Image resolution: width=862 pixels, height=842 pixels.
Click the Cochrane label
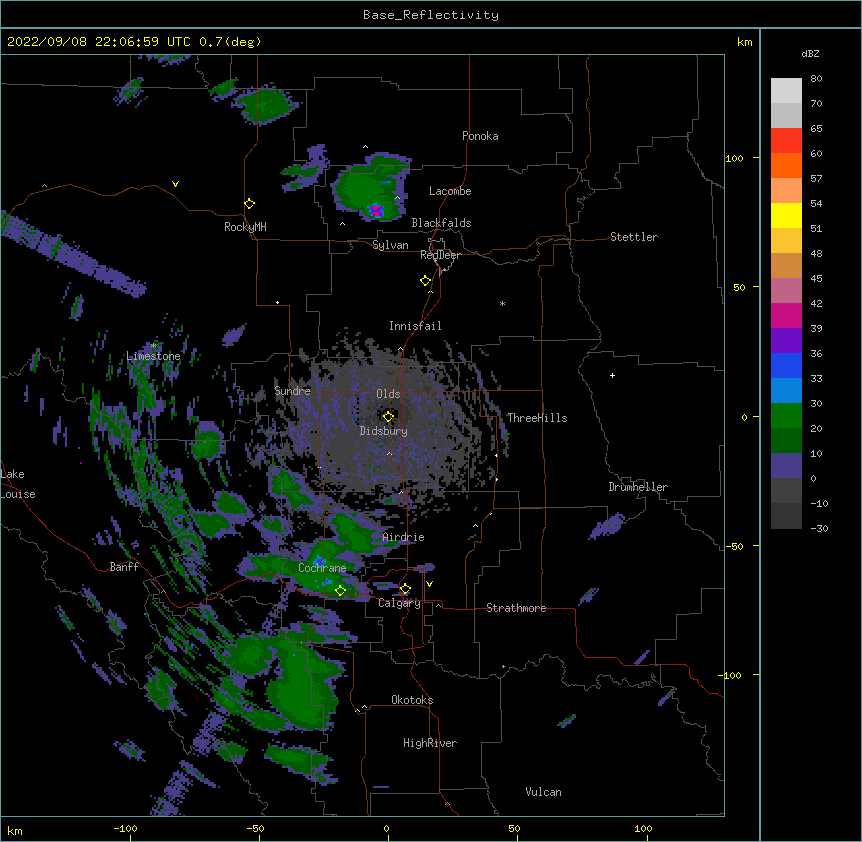322,568
